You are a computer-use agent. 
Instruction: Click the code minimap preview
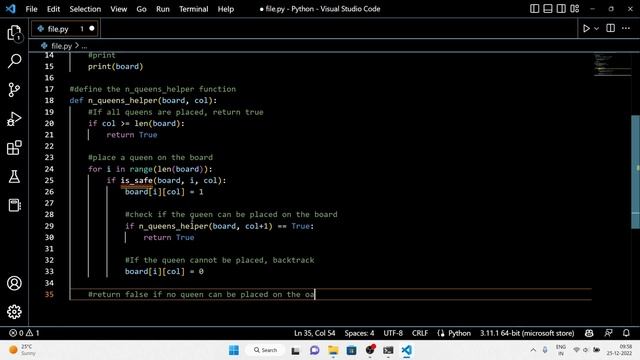[x=612, y=65]
